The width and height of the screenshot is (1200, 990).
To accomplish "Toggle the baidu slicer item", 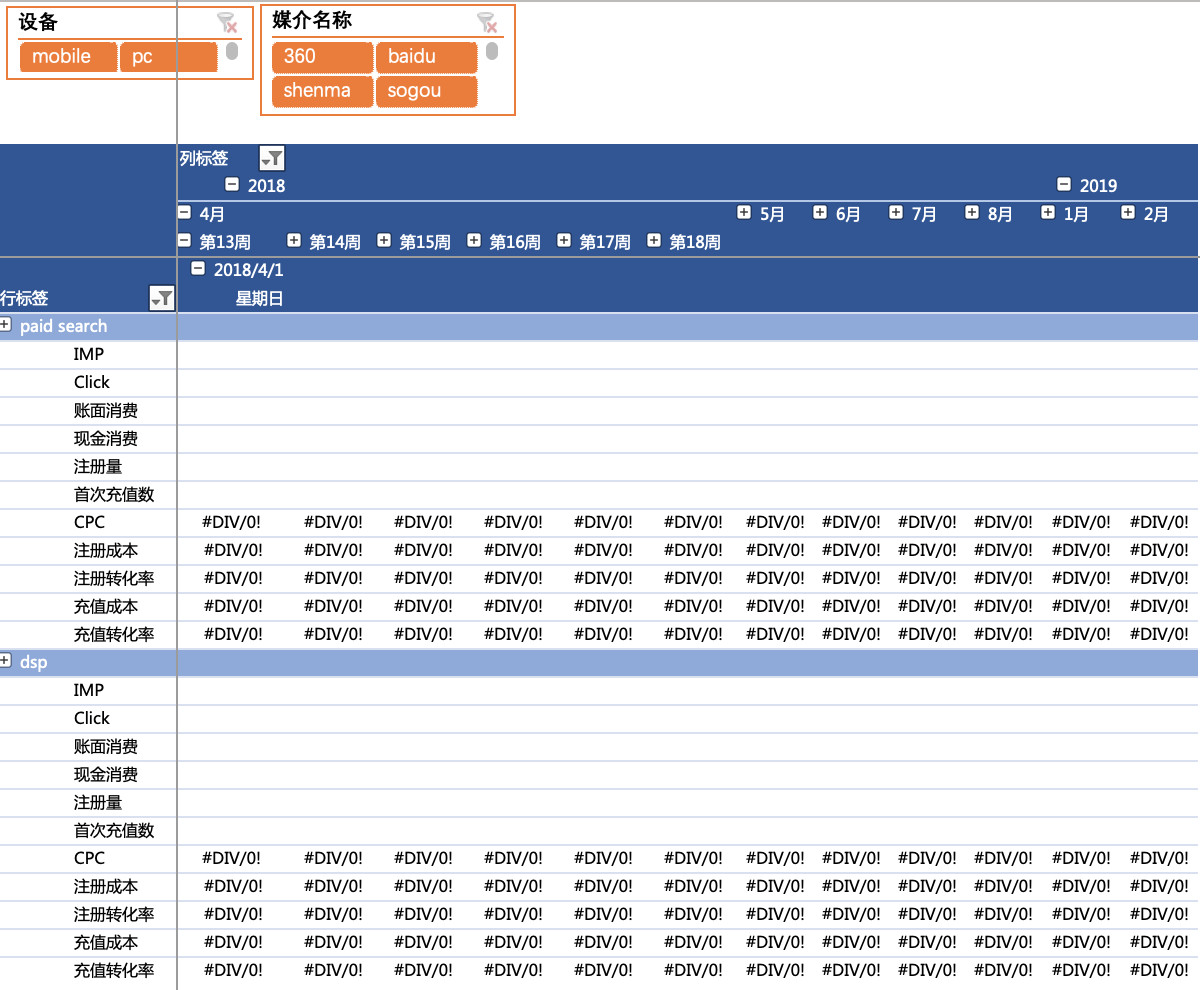I will point(426,57).
